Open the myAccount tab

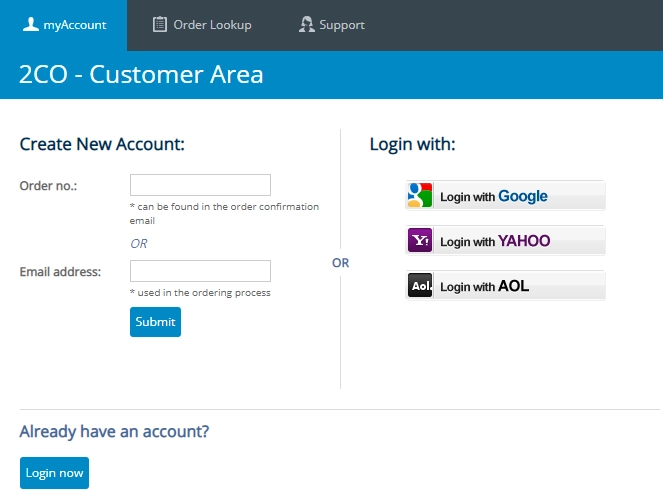63,25
